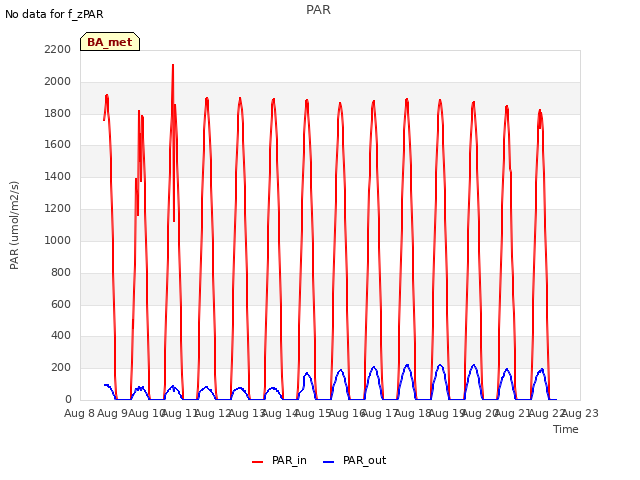This screenshot has width=640, height=480.
Task: Click the Aug 8 x-axis tick label
Action: [x=79, y=413]
